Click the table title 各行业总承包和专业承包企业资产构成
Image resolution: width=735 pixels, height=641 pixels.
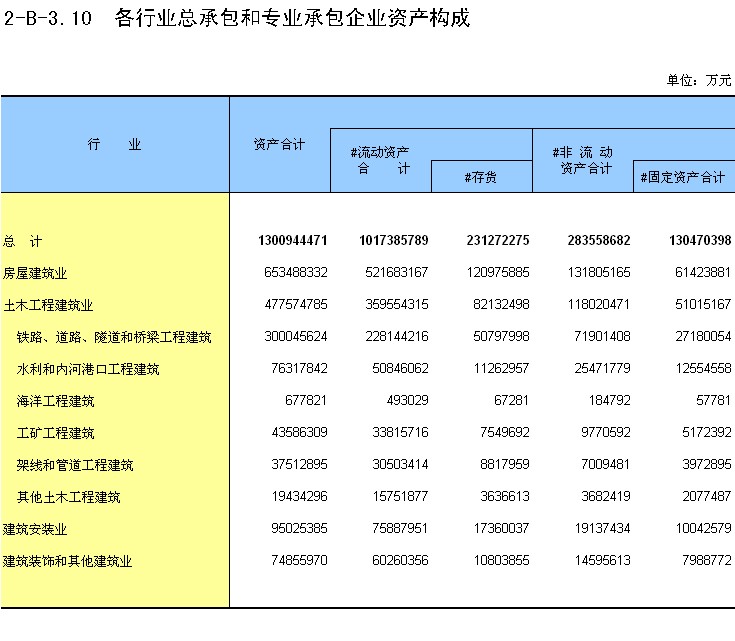coord(292,18)
